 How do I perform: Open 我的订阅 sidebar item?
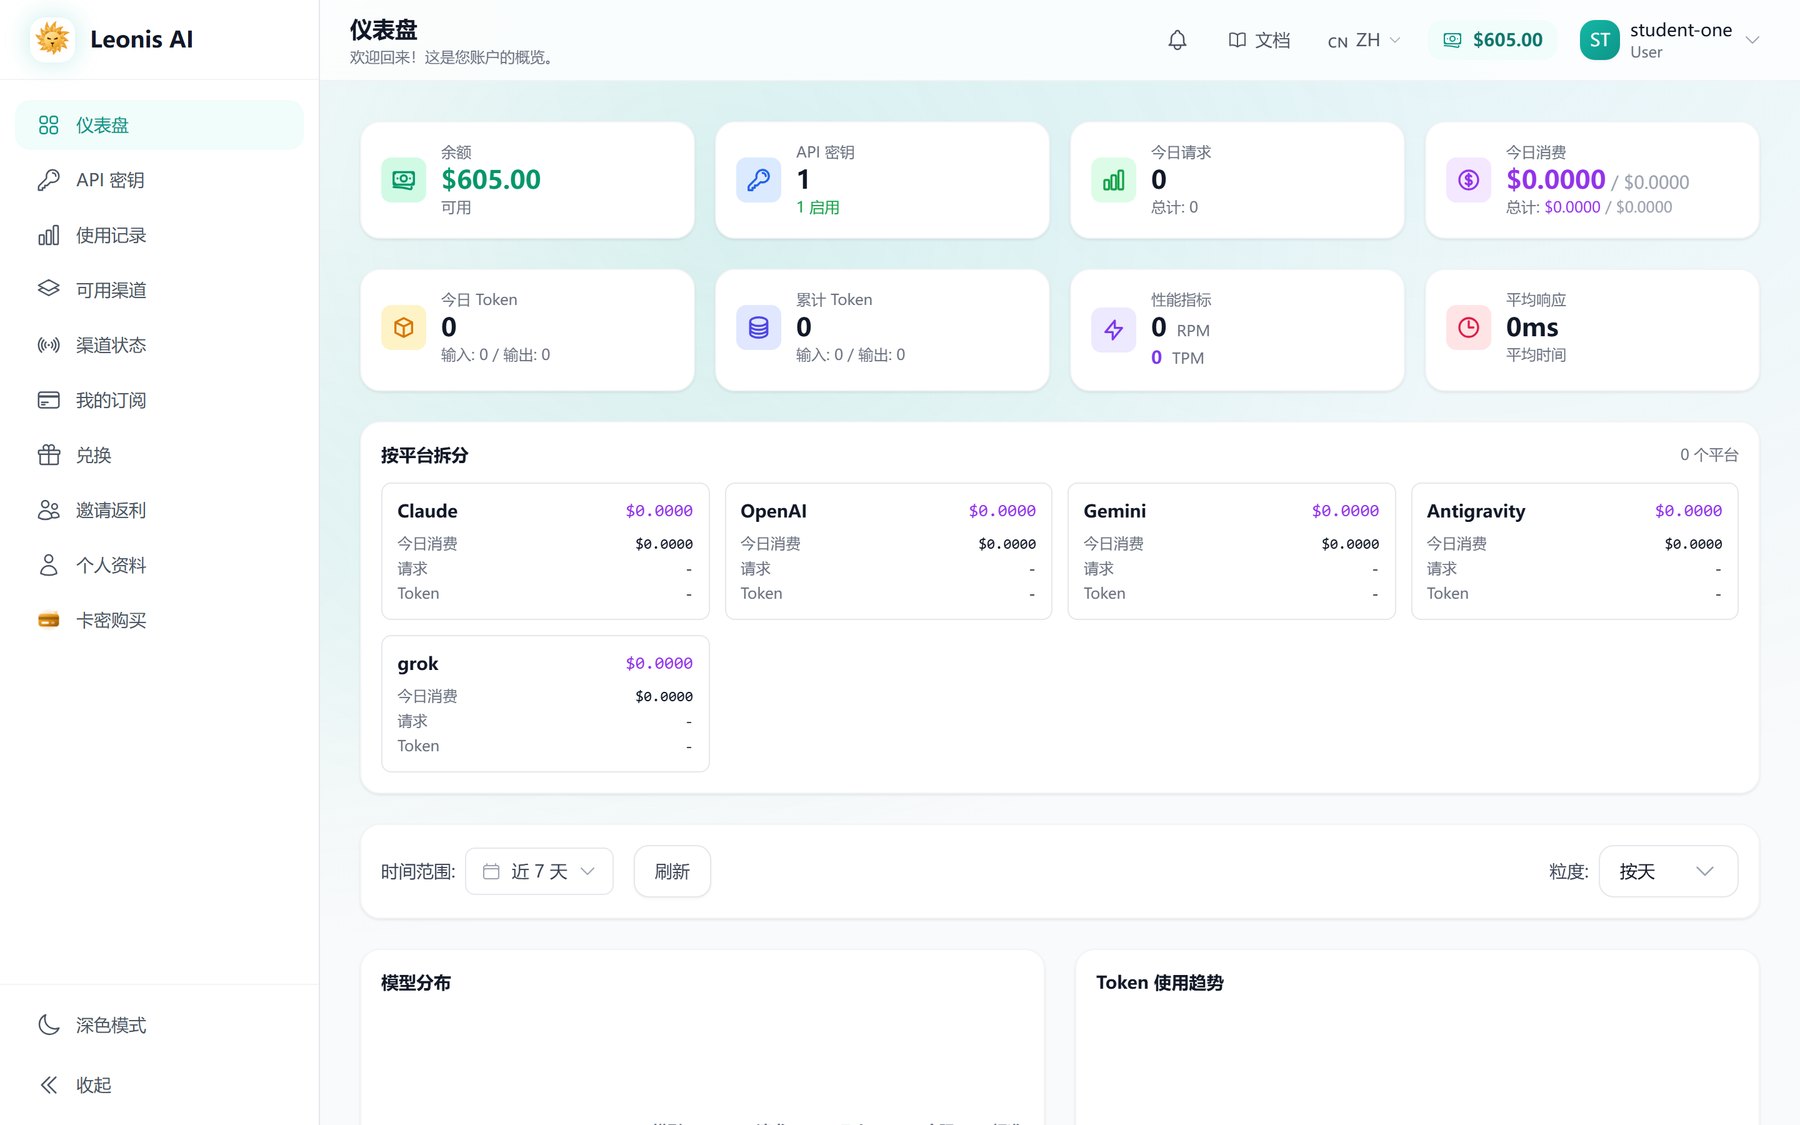coord(159,400)
